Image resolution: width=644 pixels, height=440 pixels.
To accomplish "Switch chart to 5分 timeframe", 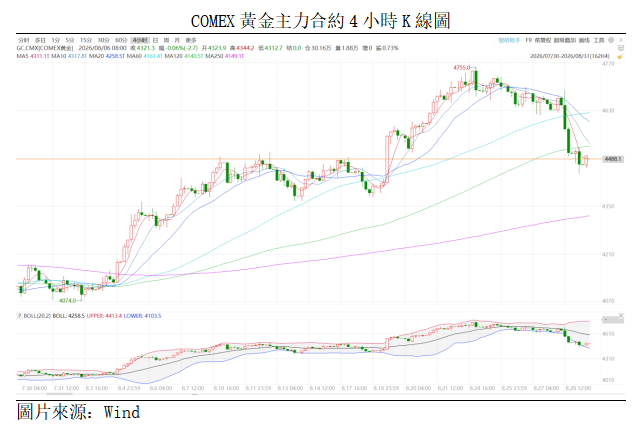I will 70,40.
